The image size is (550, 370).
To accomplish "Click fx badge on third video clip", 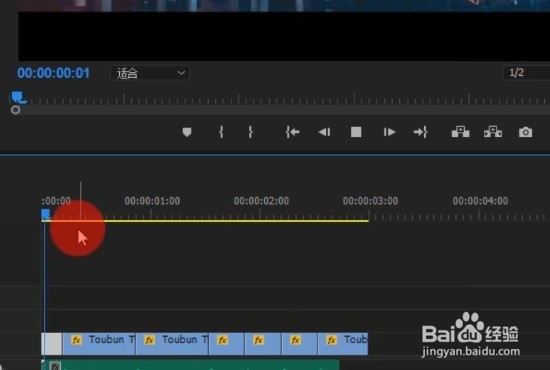I will click(222, 340).
